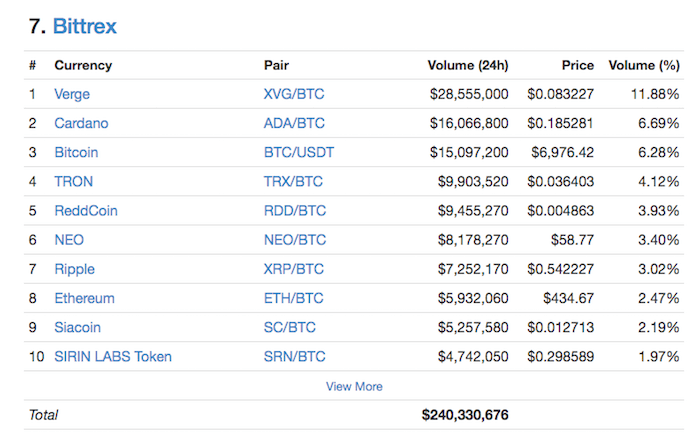Screen dimensions: 700x442
Task: Select the $5,257,580 volume value
Action: (473, 327)
